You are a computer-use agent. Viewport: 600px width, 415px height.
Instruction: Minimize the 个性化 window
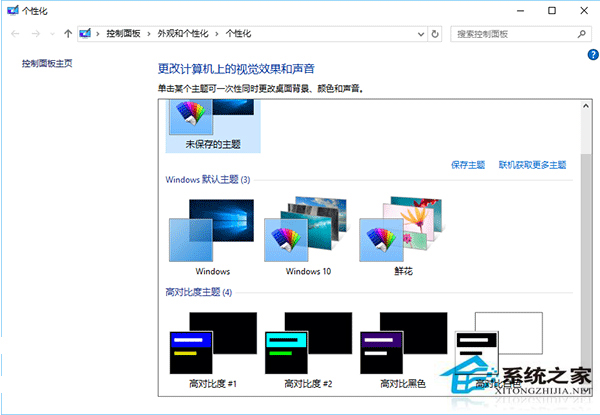(x=520, y=11)
